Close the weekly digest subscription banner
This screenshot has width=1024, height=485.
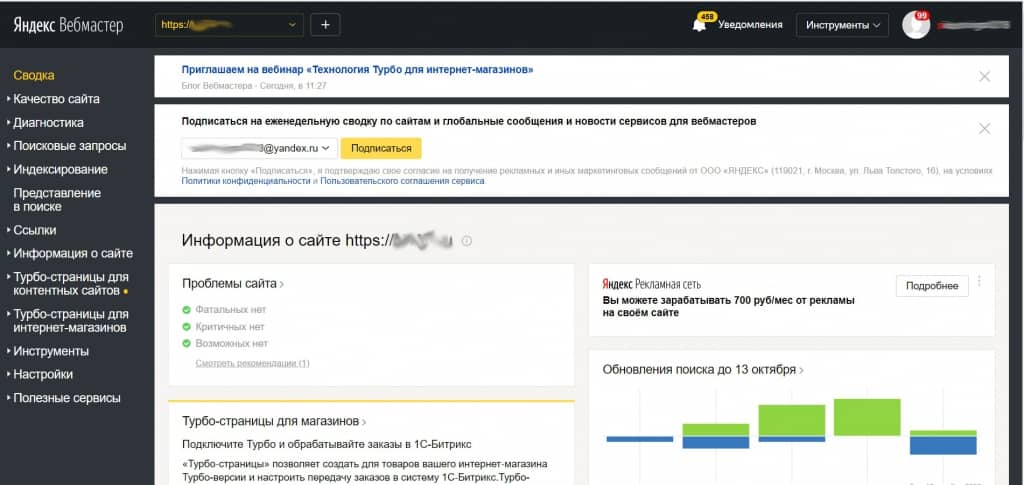coord(984,128)
